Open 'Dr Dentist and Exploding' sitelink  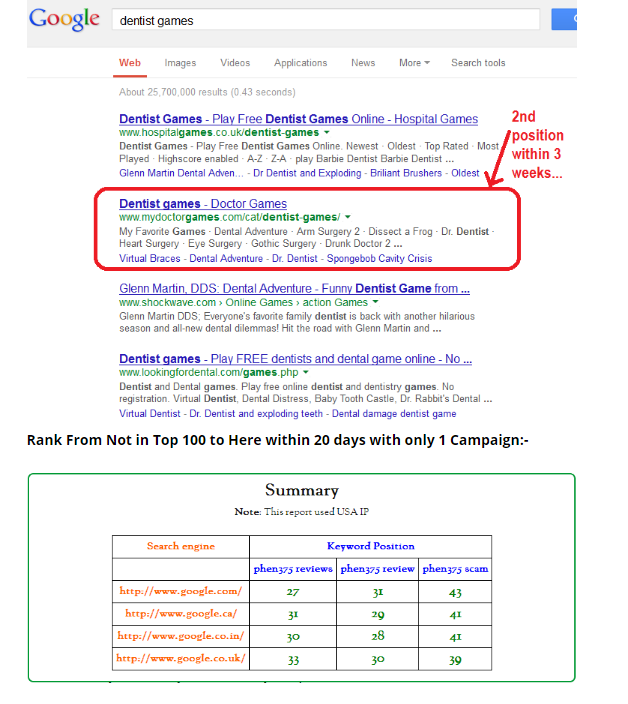pyautogui.click(x=307, y=173)
